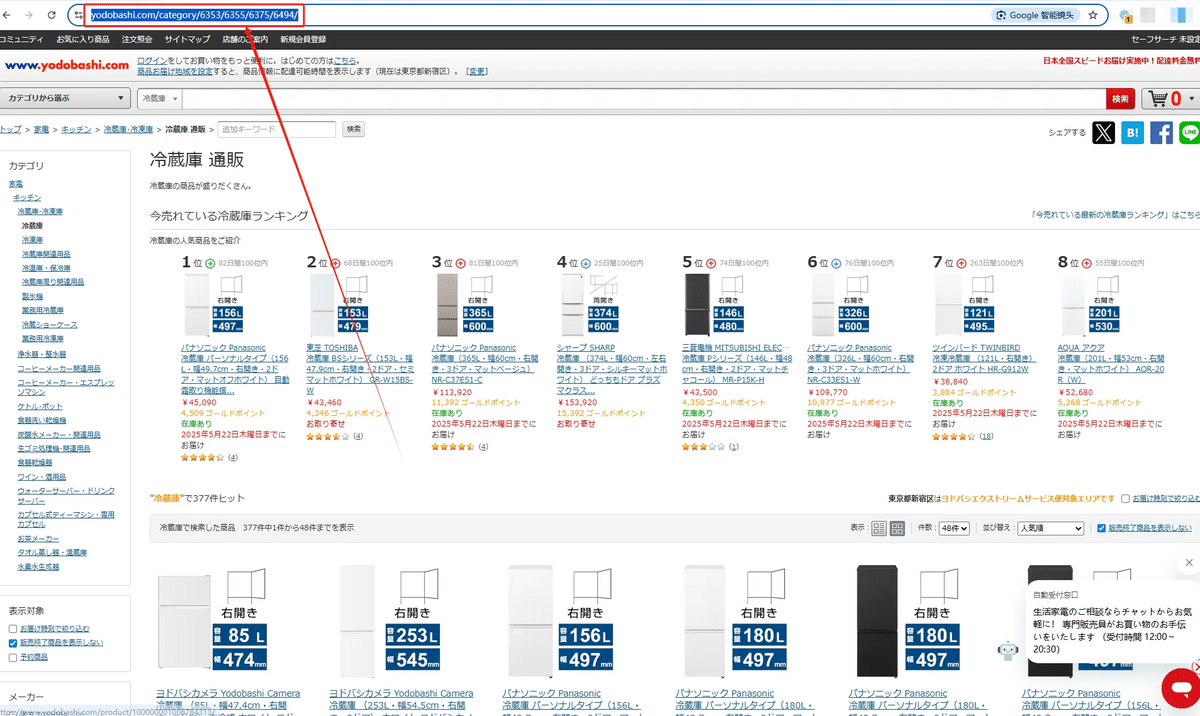Click the ログイン link
Image resolution: width=1200 pixels, height=716 pixels.
(152, 60)
